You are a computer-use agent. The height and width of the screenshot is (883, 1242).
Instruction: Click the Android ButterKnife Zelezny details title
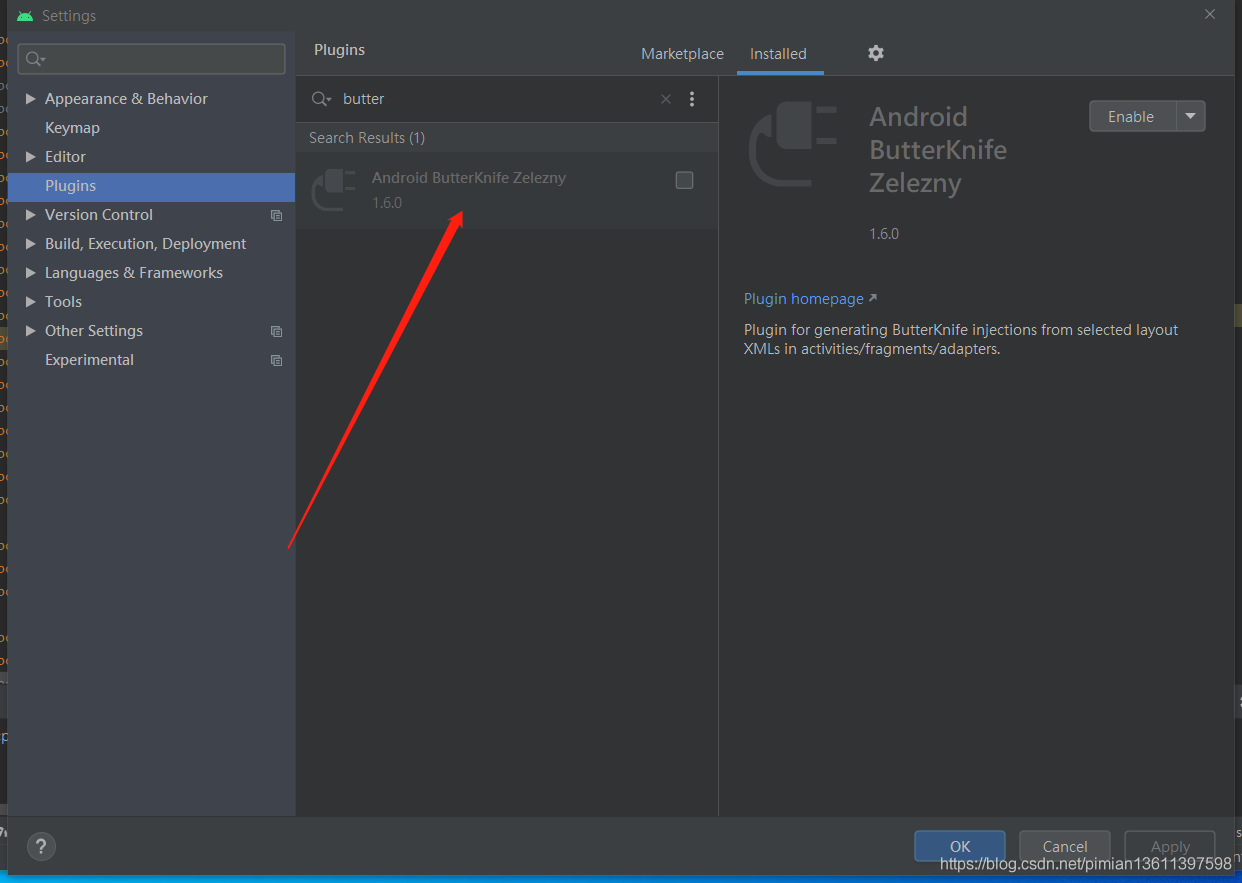click(938, 150)
